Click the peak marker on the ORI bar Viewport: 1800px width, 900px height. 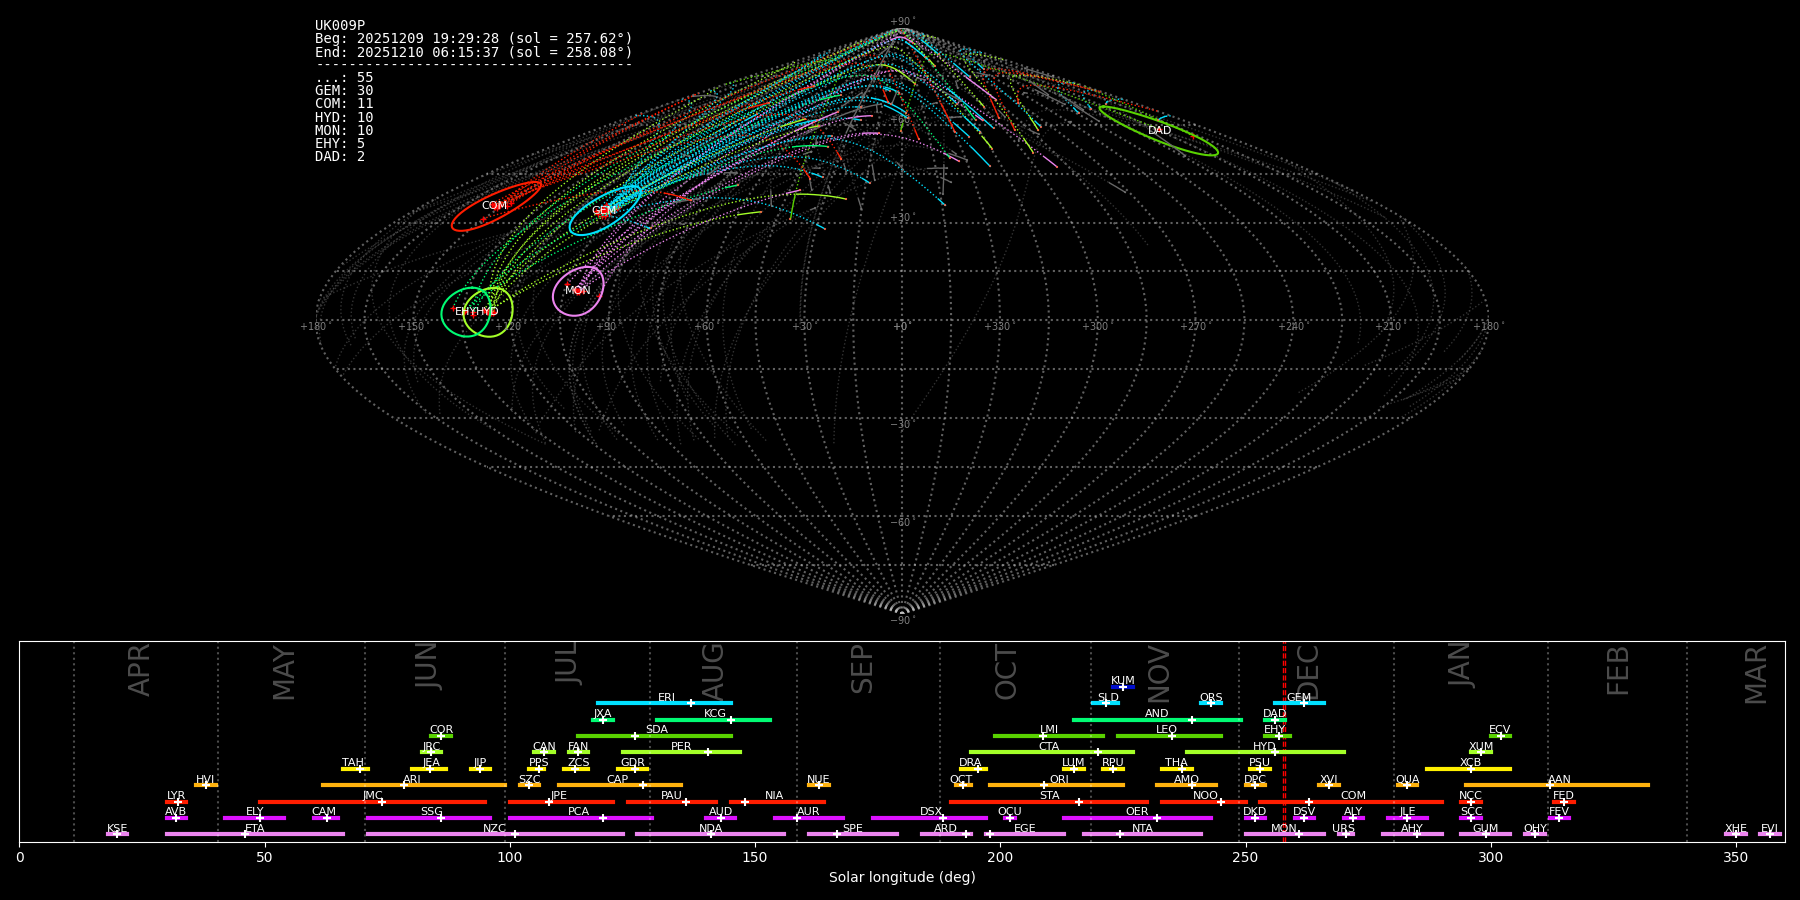coord(1044,785)
